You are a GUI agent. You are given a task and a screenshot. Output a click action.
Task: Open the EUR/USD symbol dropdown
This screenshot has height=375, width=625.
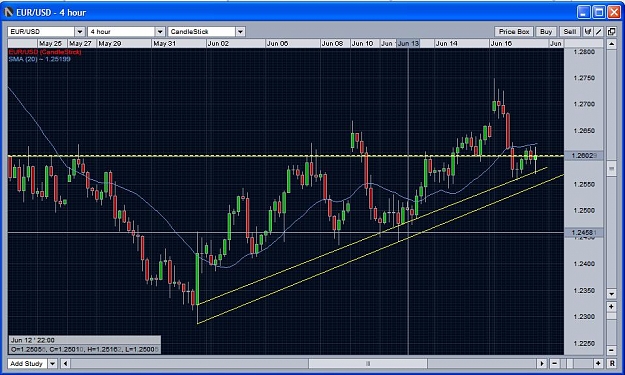[x=80, y=31]
